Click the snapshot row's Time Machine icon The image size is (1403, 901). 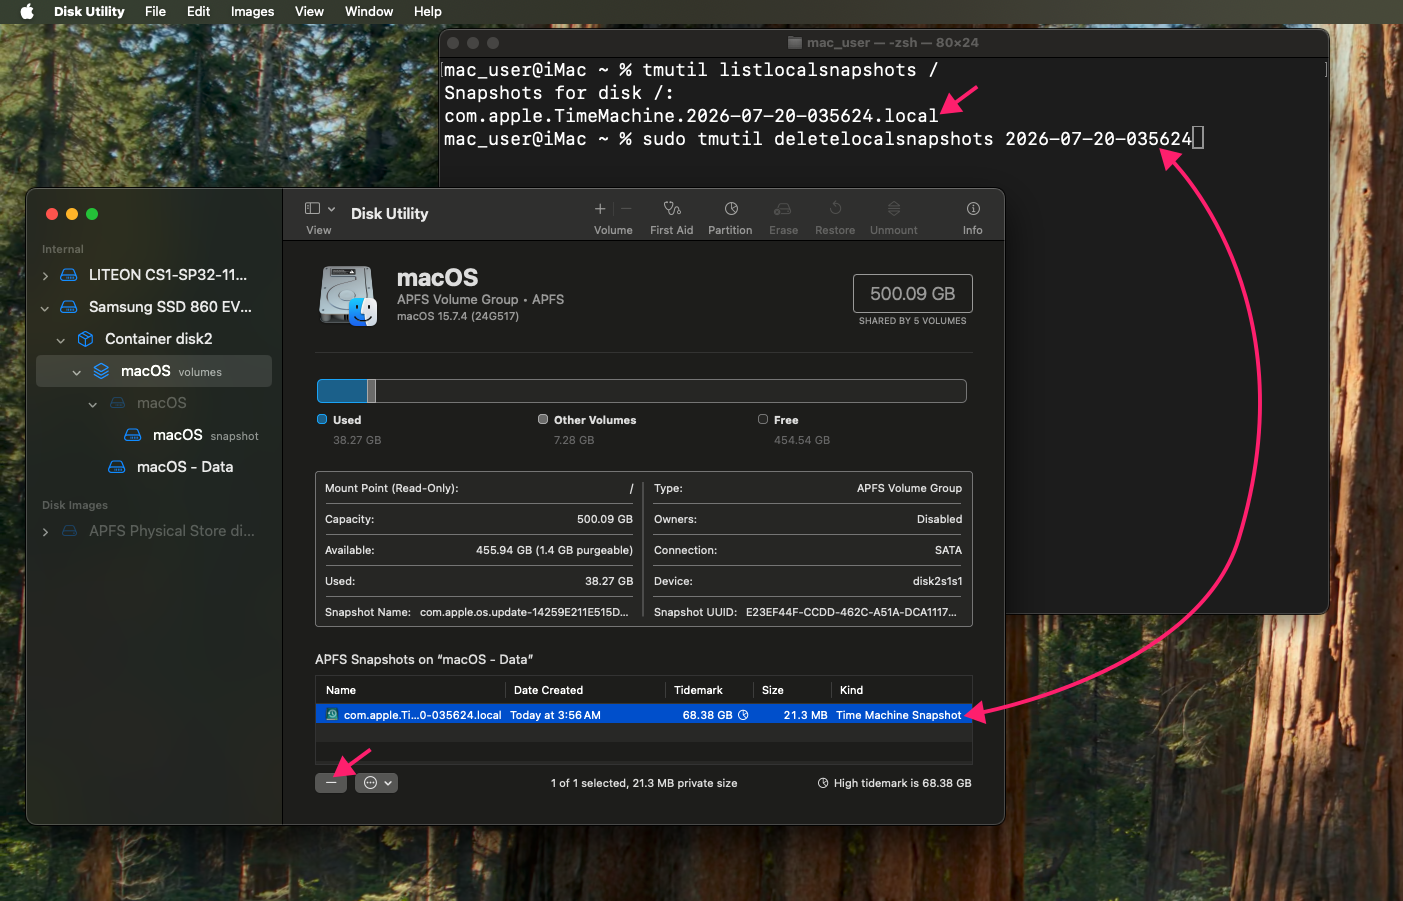coord(332,715)
